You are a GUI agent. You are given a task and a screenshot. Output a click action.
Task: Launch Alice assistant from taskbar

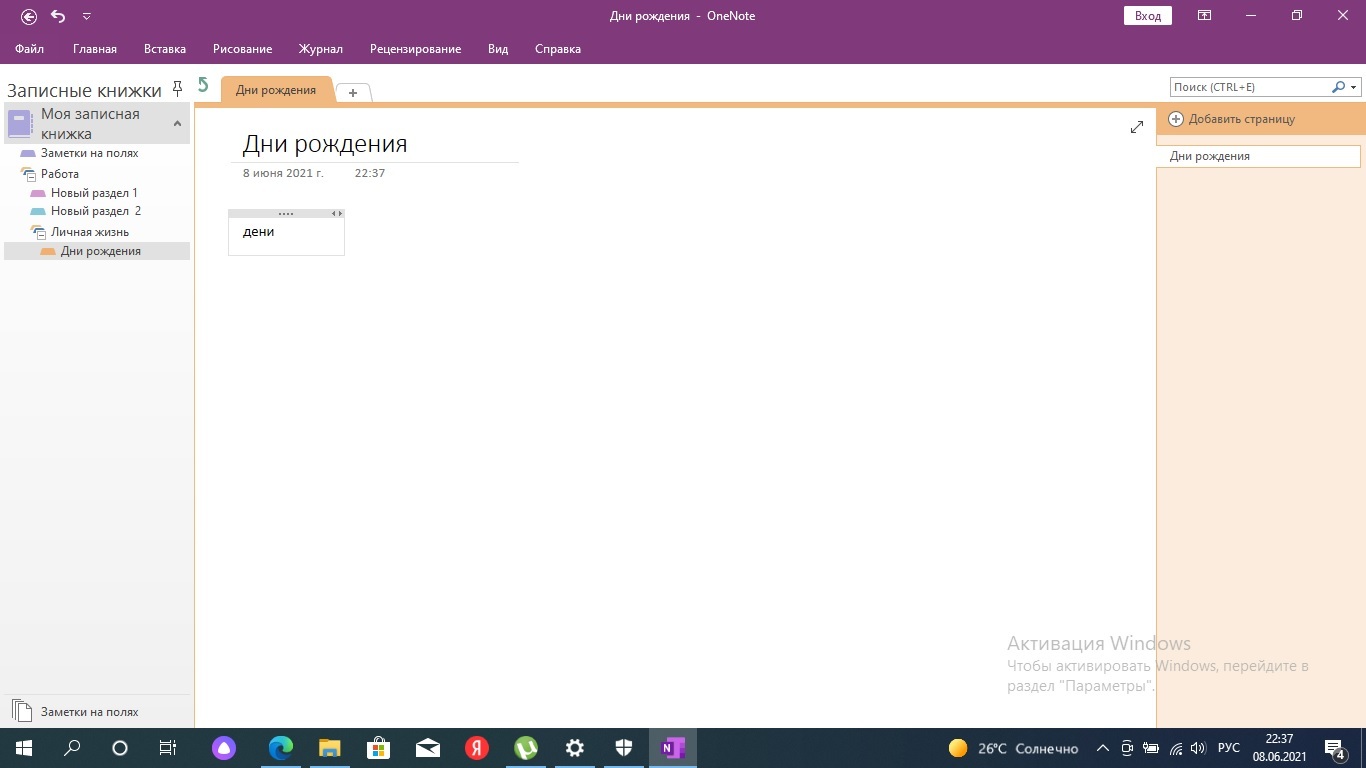(x=224, y=748)
